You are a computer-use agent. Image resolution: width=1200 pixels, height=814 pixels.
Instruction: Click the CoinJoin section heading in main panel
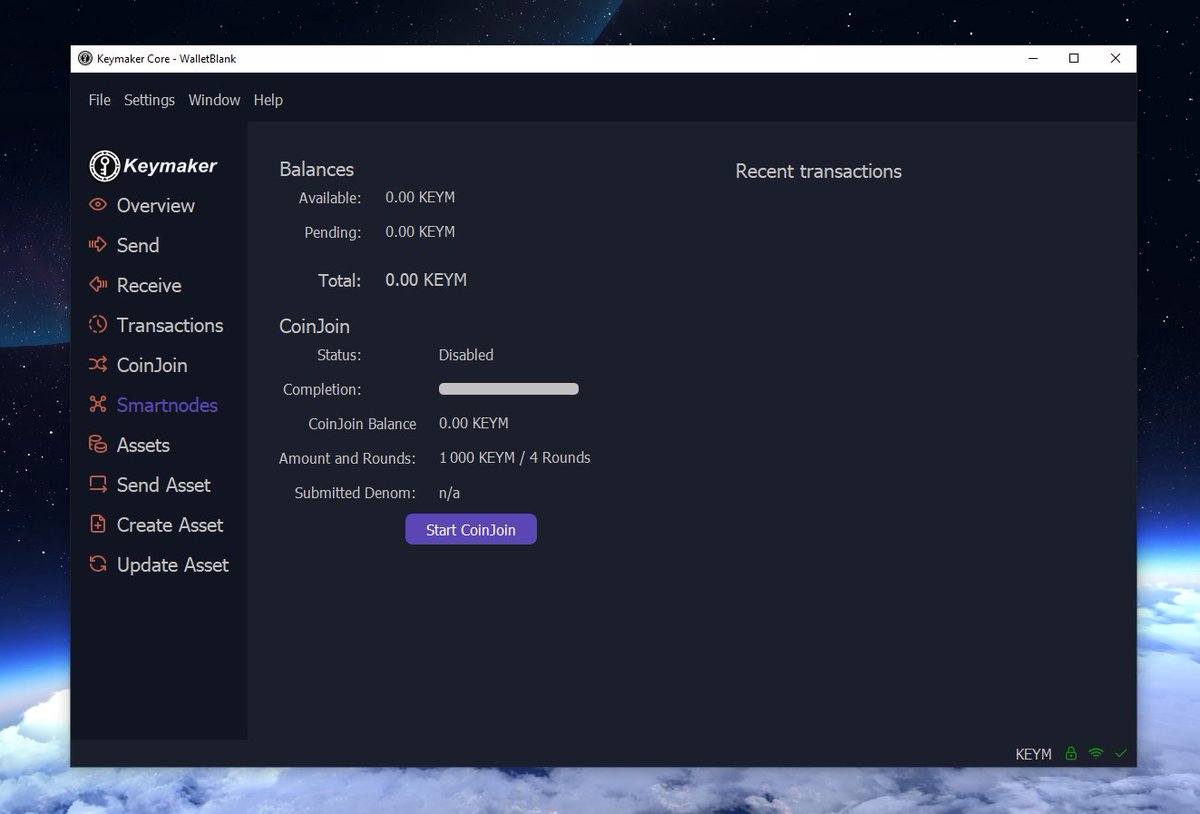[314, 326]
